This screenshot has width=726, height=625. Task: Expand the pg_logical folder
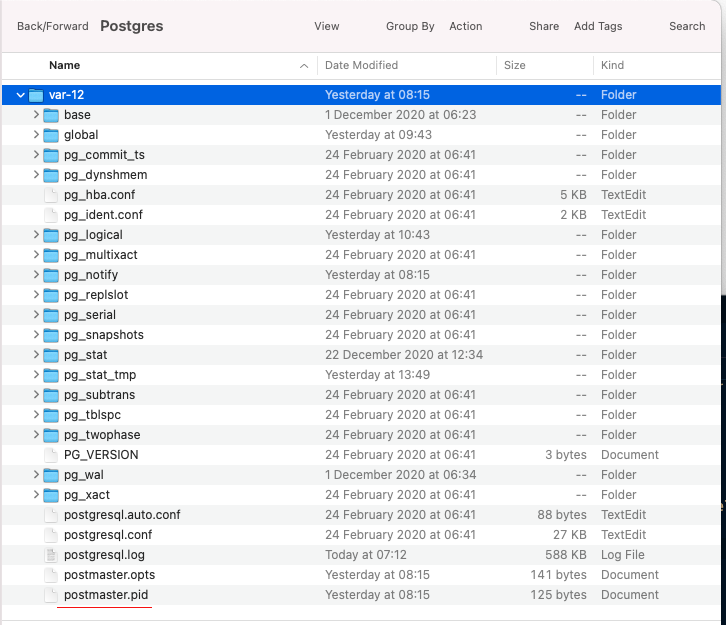coord(36,234)
